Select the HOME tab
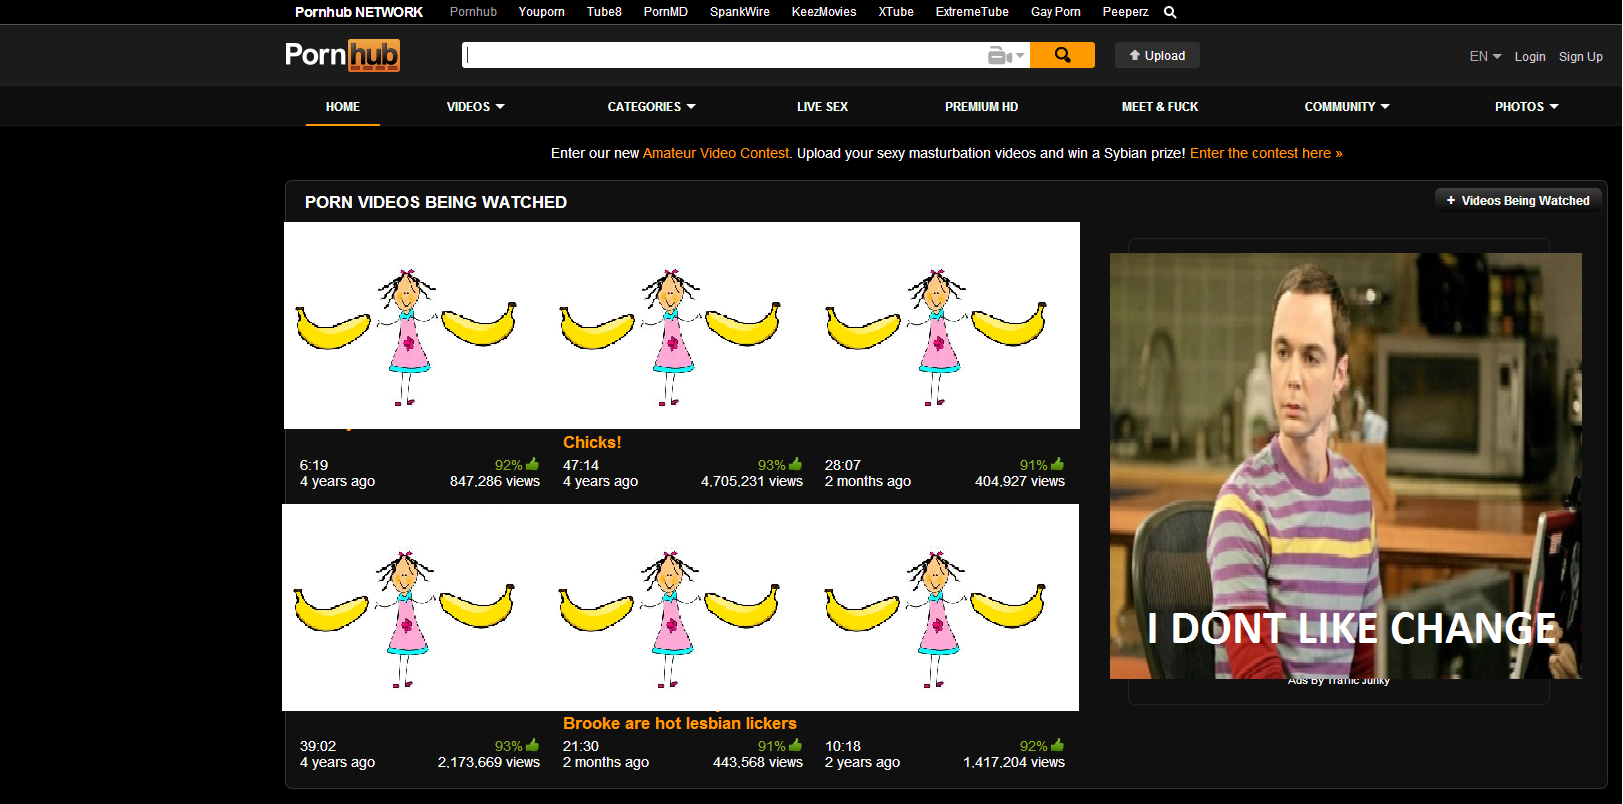This screenshot has width=1623, height=804. 343,106
